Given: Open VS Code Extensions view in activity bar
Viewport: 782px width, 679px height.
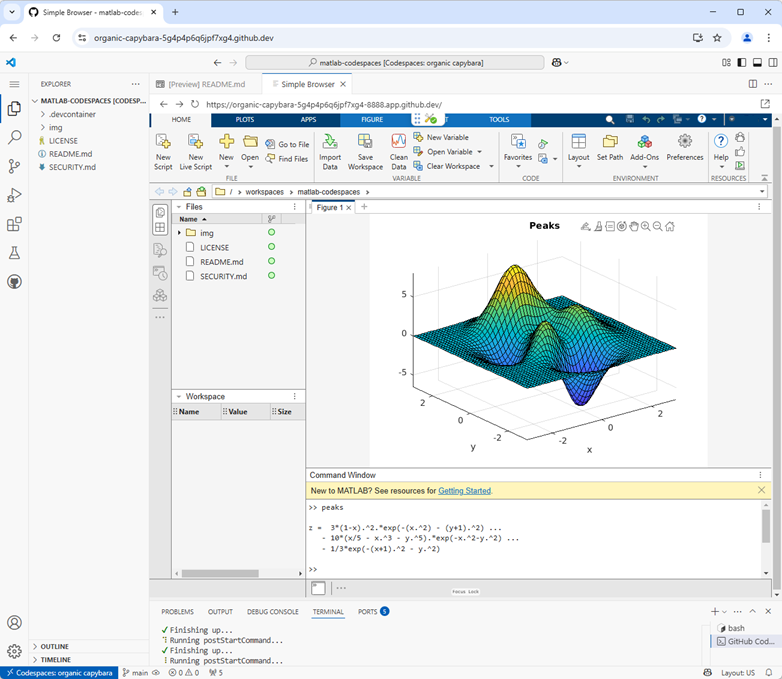Looking at the screenshot, I should pos(14,225).
